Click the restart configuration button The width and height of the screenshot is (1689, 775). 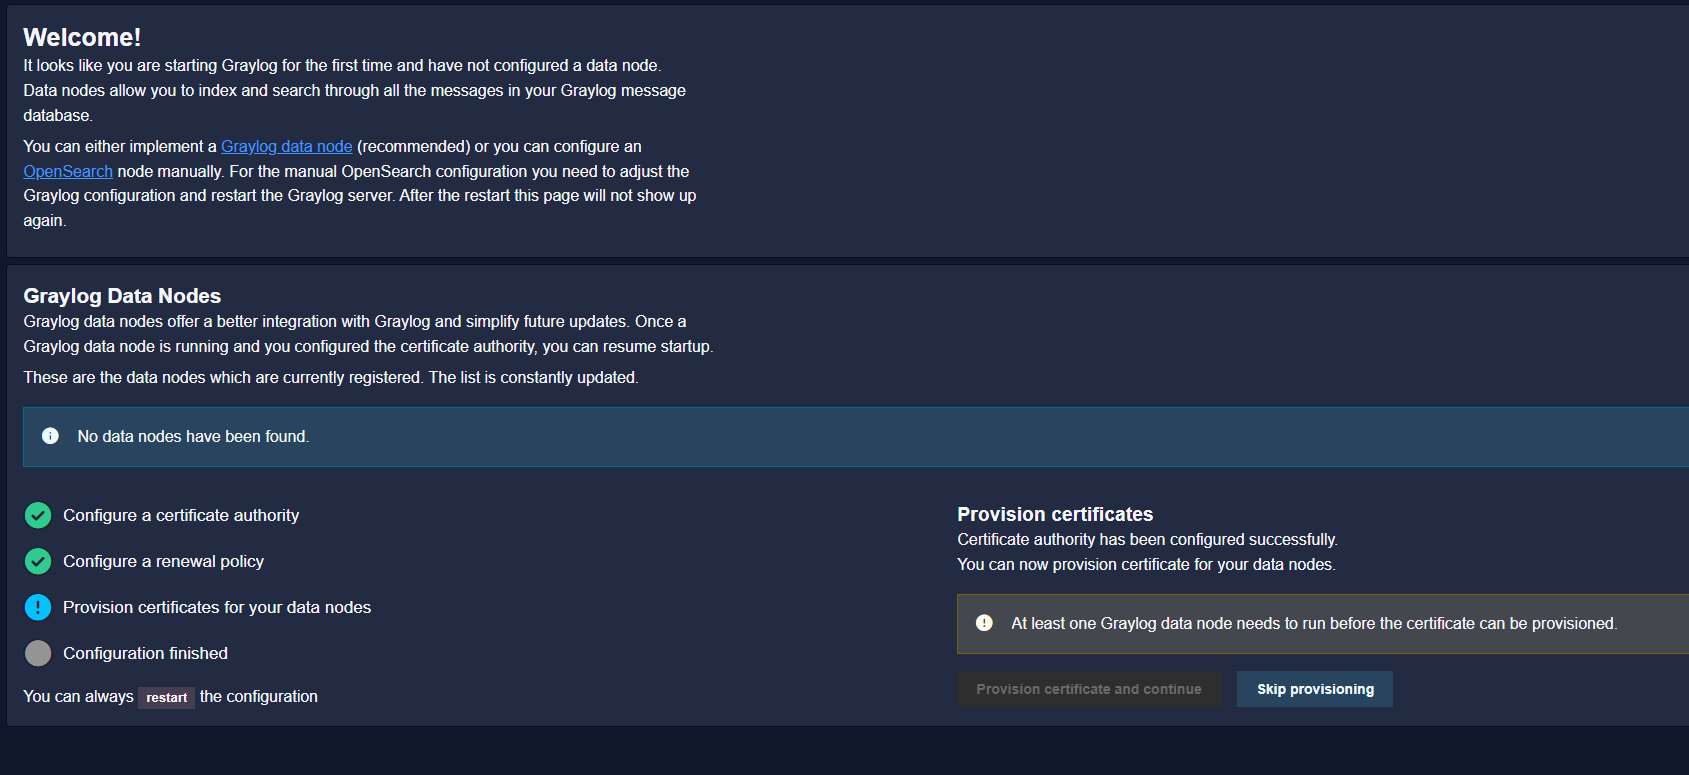pyautogui.click(x=166, y=697)
